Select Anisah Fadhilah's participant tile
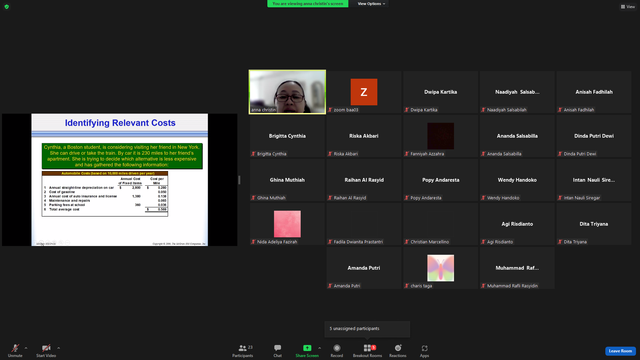 [x=594, y=92]
